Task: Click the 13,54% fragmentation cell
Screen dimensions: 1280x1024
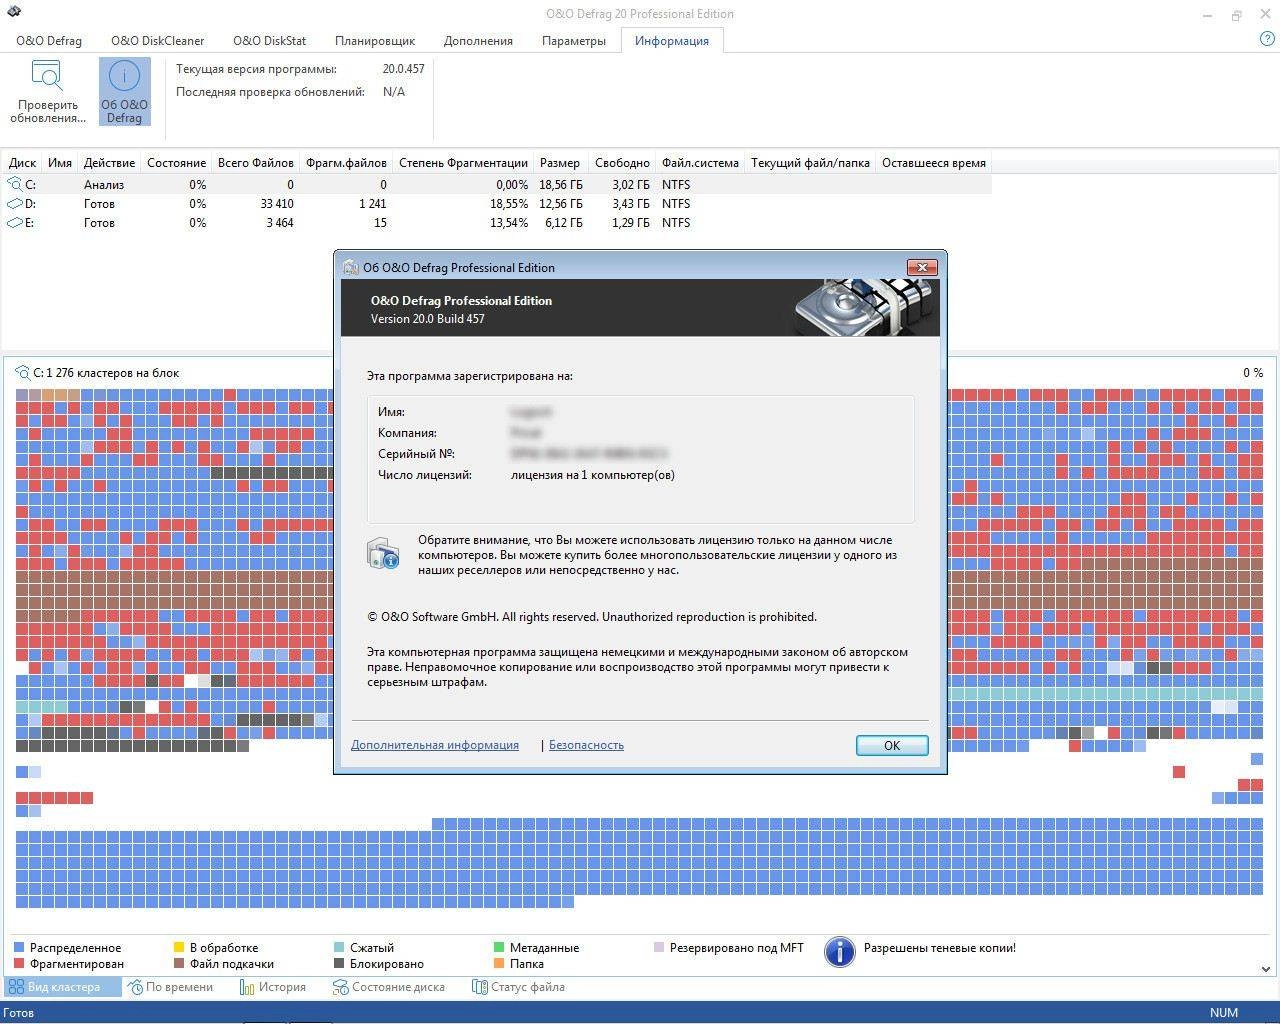Action: point(509,222)
